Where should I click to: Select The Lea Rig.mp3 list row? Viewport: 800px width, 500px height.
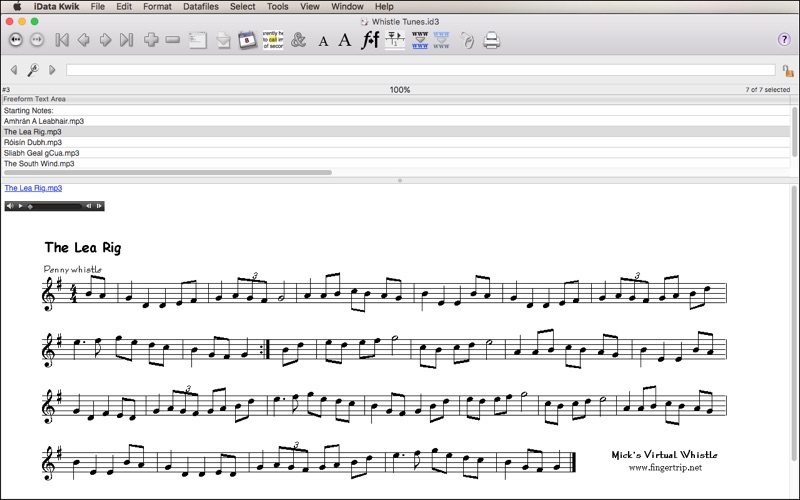[x=396, y=132]
